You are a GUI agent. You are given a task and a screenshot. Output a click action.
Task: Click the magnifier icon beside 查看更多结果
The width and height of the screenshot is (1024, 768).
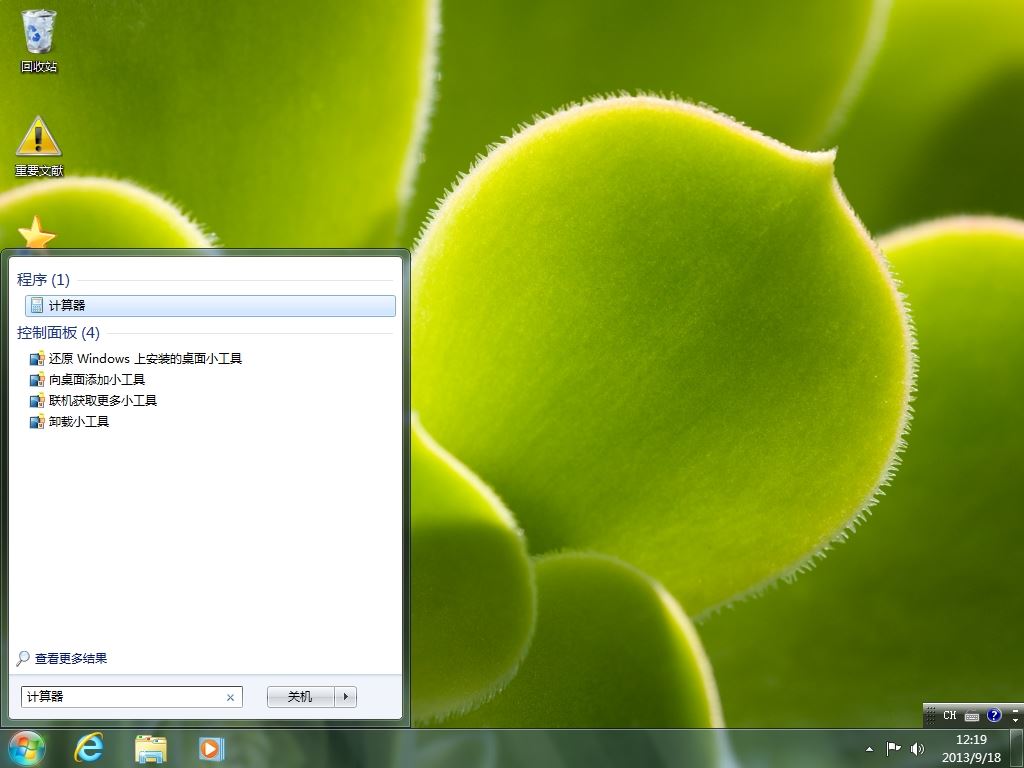click(23, 658)
